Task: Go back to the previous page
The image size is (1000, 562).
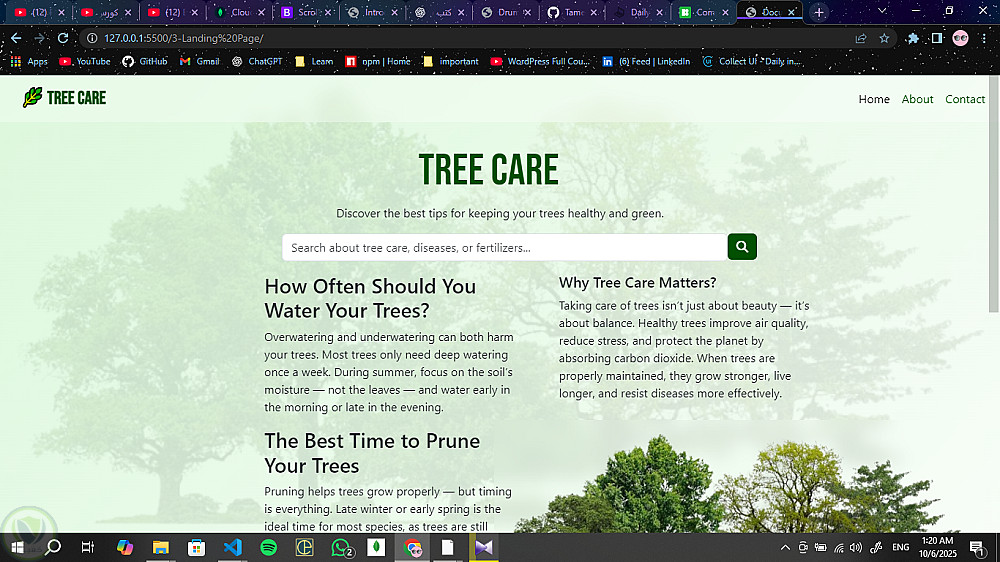Action: [x=16, y=38]
